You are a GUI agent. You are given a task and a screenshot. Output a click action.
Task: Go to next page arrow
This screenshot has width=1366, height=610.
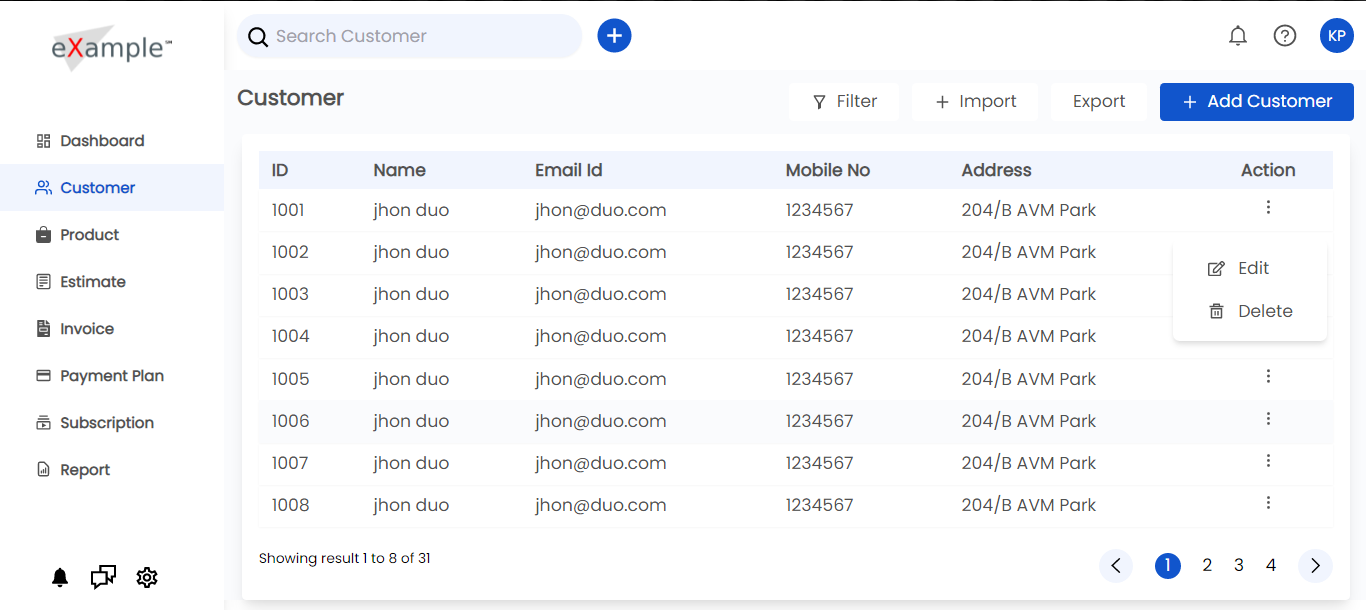tap(1315, 566)
